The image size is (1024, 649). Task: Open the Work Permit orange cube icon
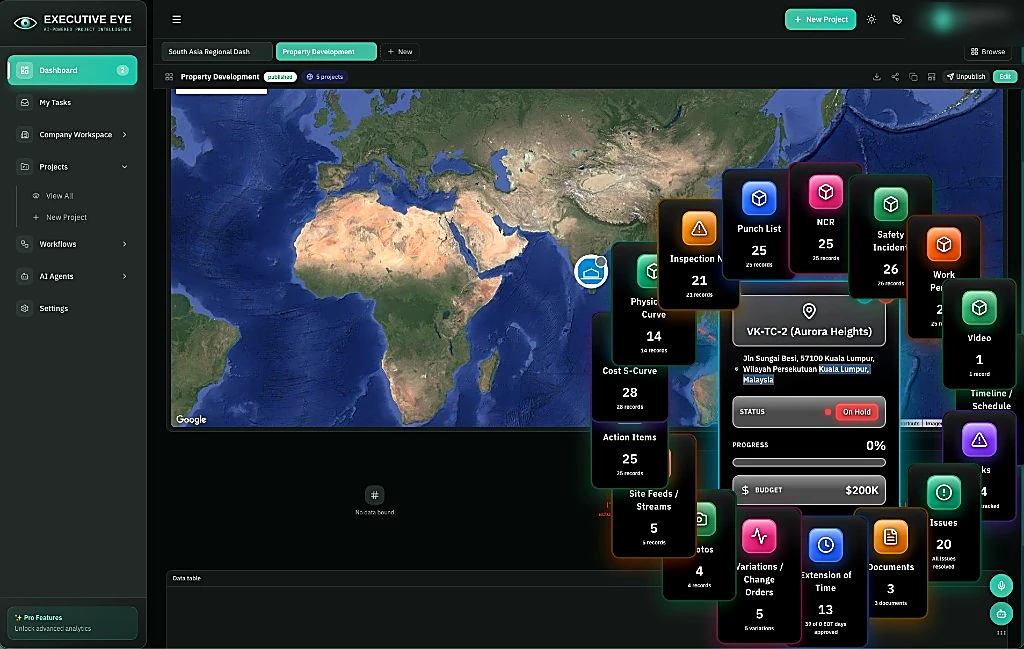(944, 244)
